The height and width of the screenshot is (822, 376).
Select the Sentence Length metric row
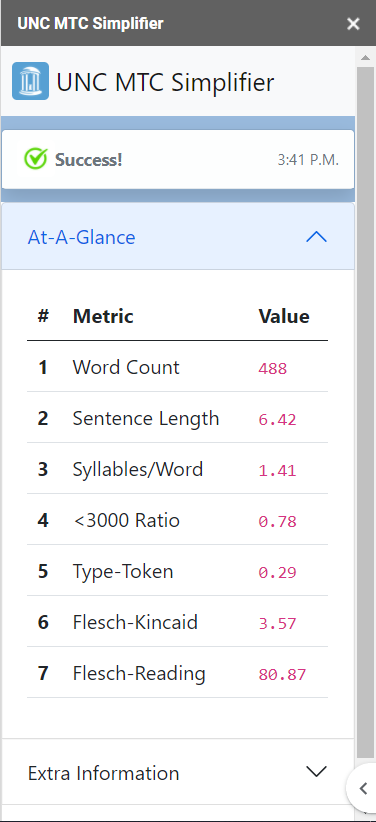tap(177, 418)
